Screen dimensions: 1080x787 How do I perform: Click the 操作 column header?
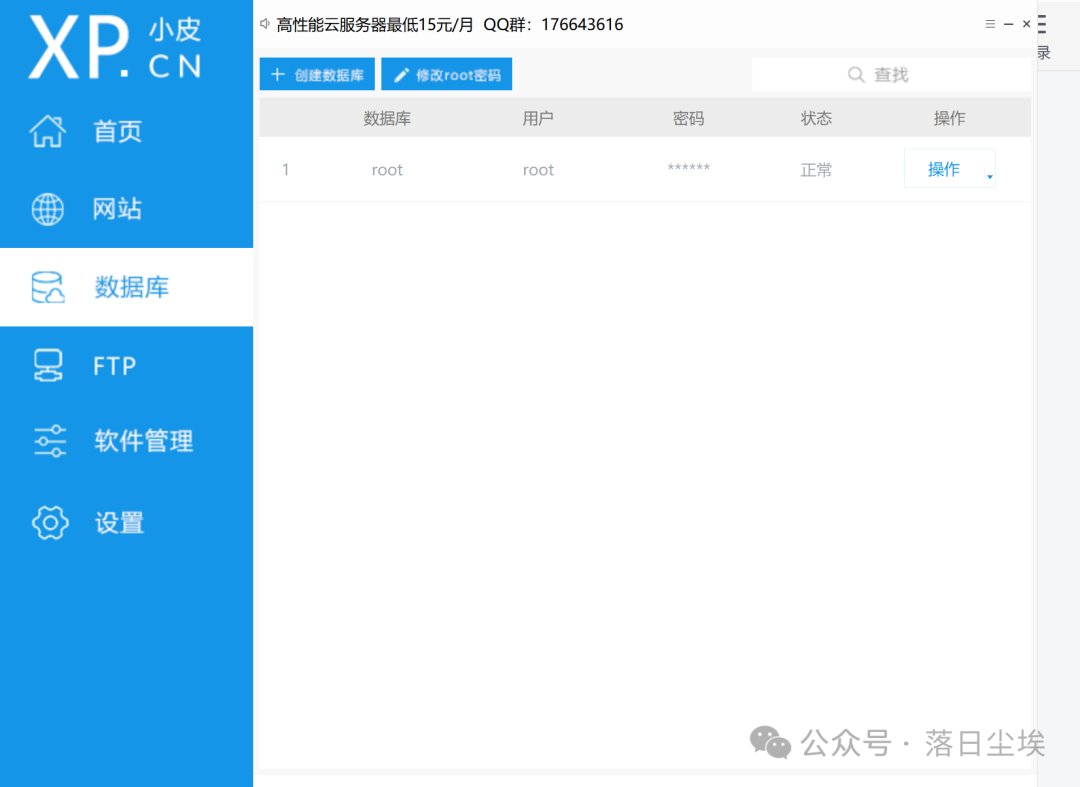(949, 118)
